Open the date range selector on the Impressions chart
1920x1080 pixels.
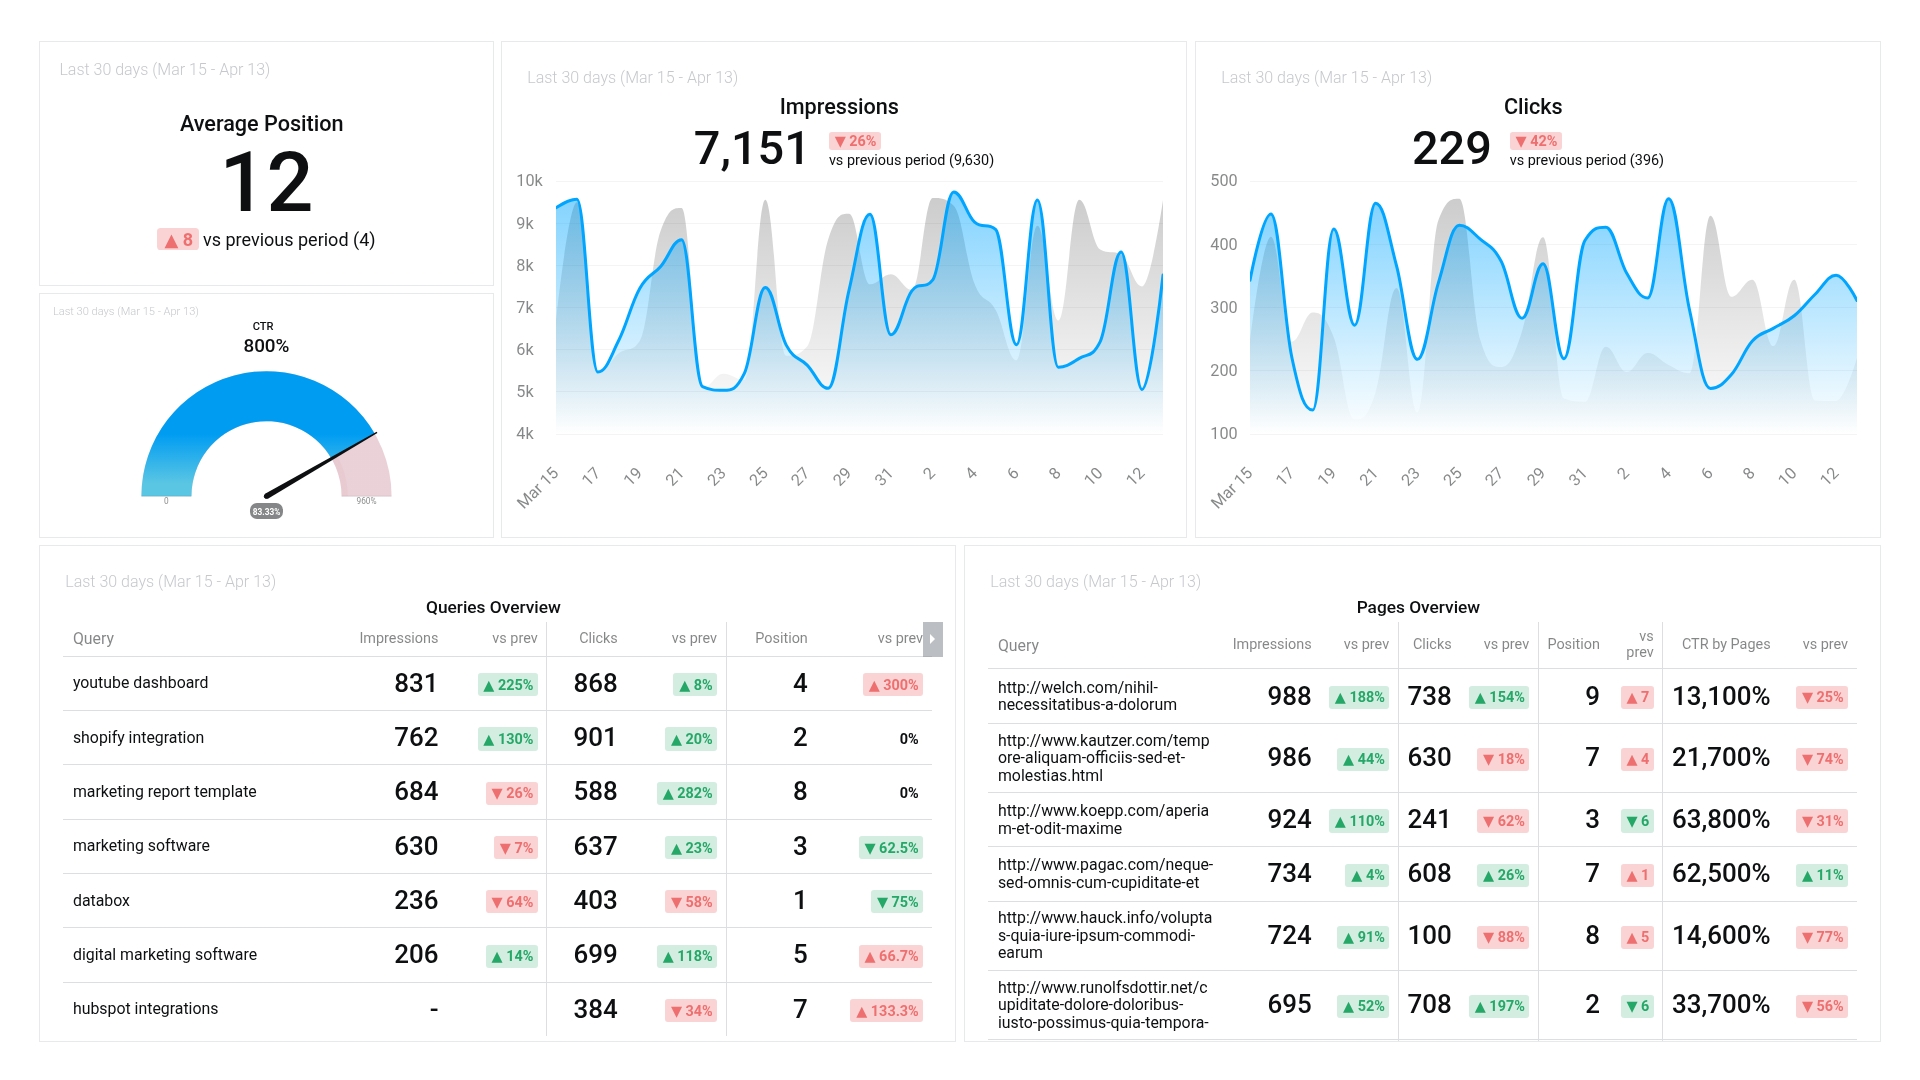(x=633, y=77)
